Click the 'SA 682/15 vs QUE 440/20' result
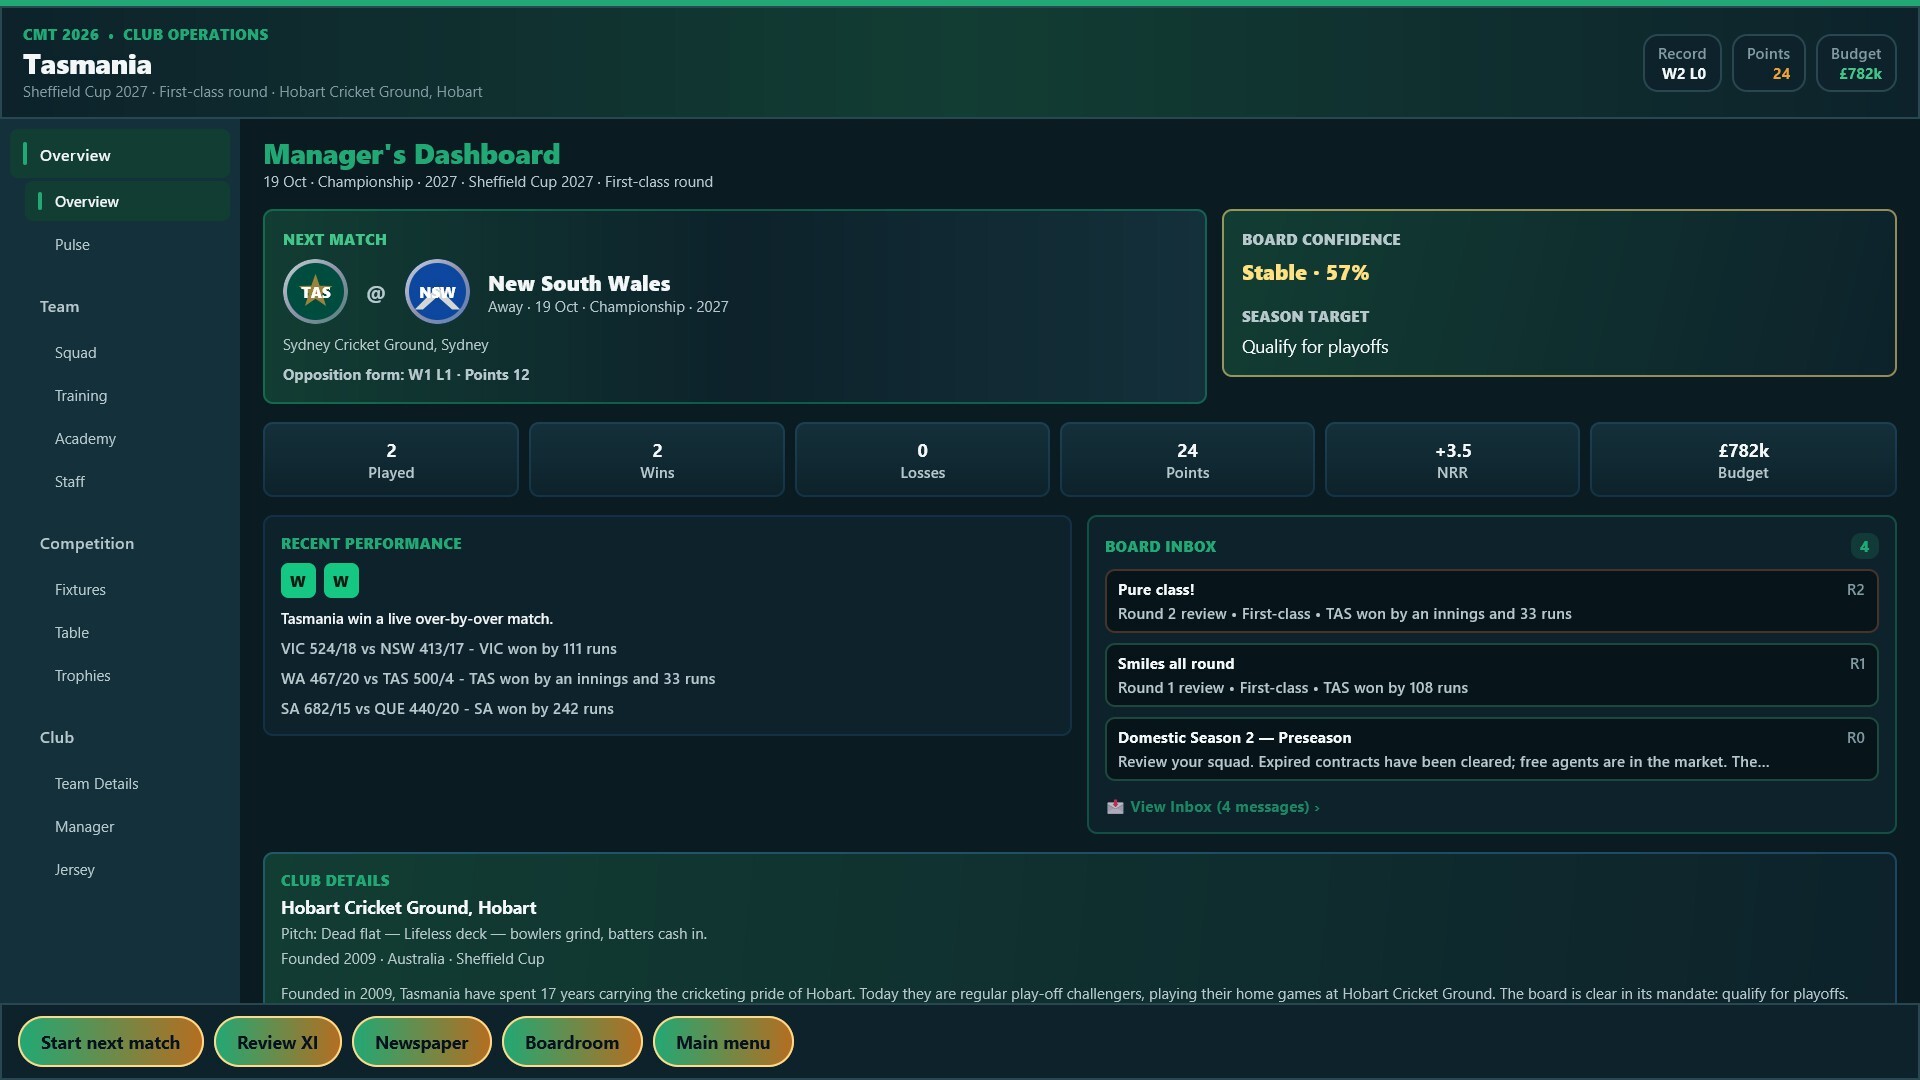The width and height of the screenshot is (1920, 1080). 447,709
